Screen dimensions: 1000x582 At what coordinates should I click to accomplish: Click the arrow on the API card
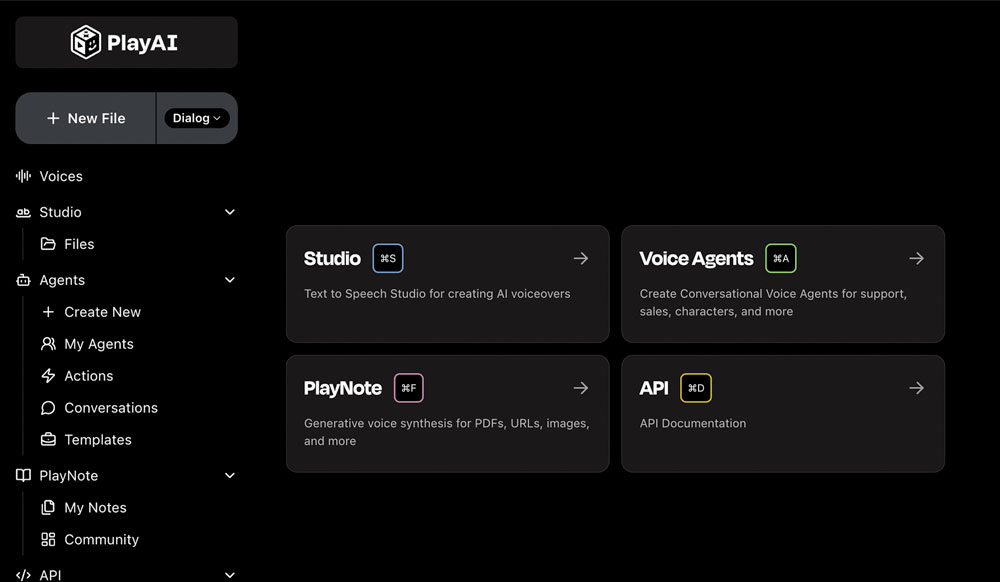pyautogui.click(x=916, y=388)
